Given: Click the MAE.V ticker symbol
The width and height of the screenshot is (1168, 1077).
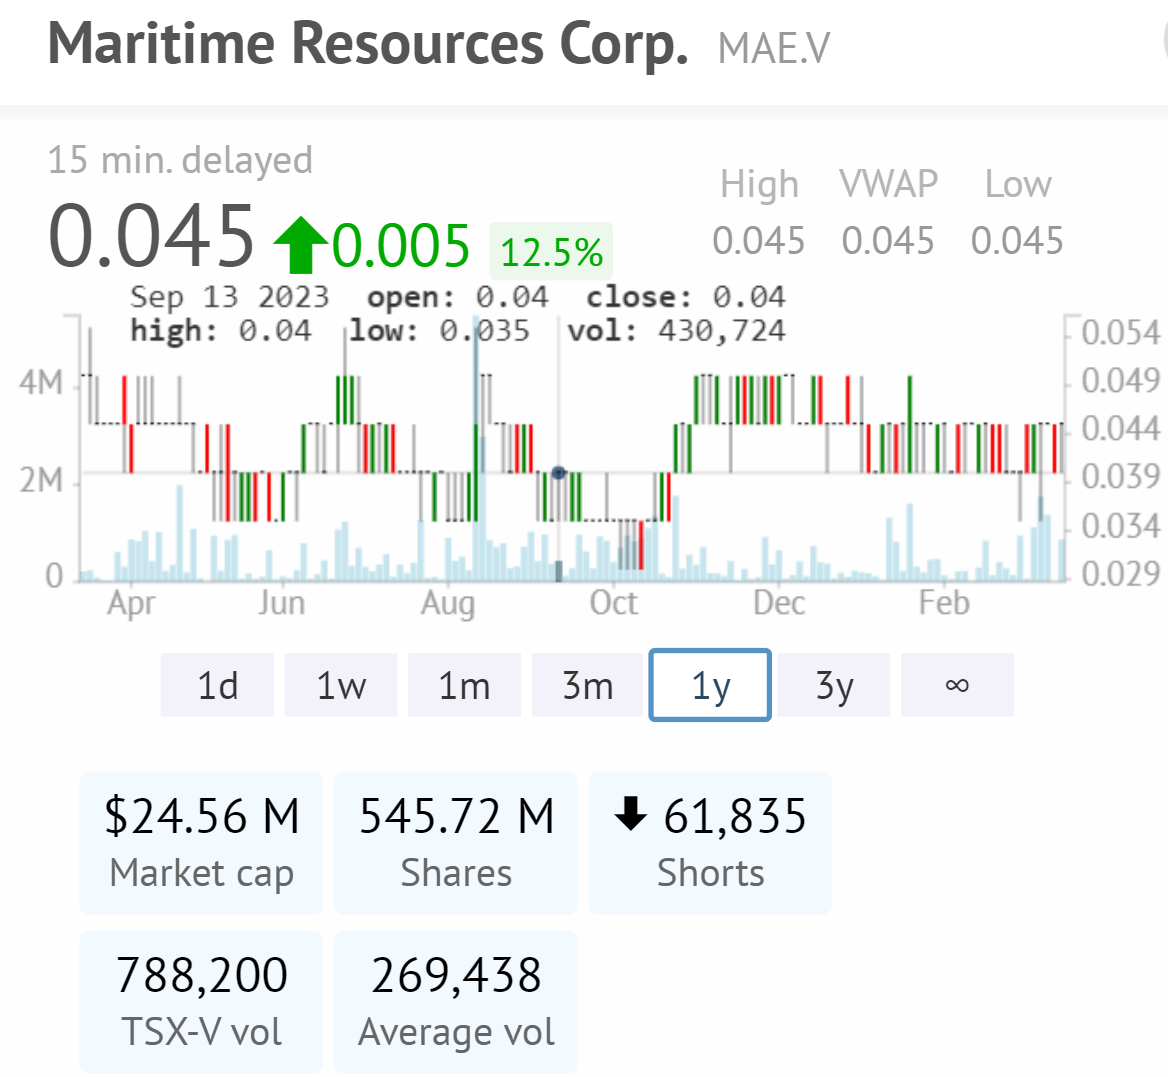Looking at the screenshot, I should 773,49.
